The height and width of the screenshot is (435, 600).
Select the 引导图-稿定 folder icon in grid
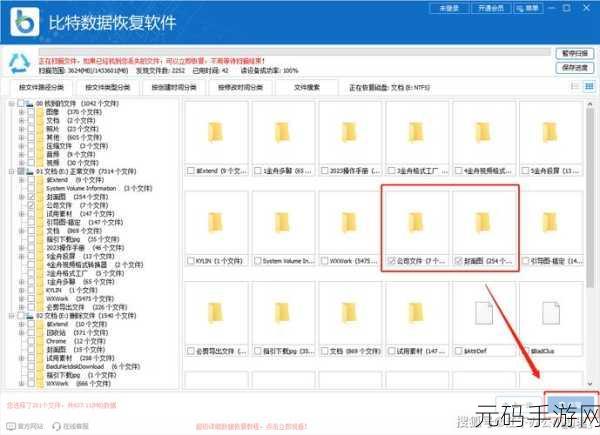(549, 222)
